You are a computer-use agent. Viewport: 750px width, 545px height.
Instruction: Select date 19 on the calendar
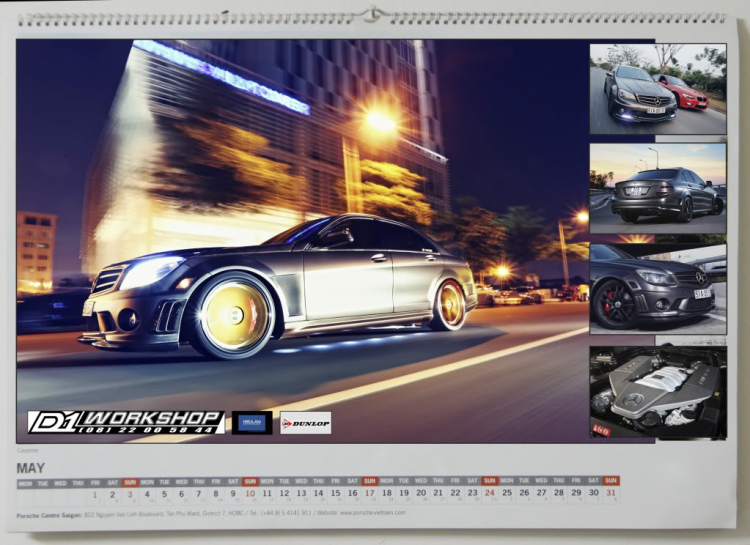(x=404, y=492)
